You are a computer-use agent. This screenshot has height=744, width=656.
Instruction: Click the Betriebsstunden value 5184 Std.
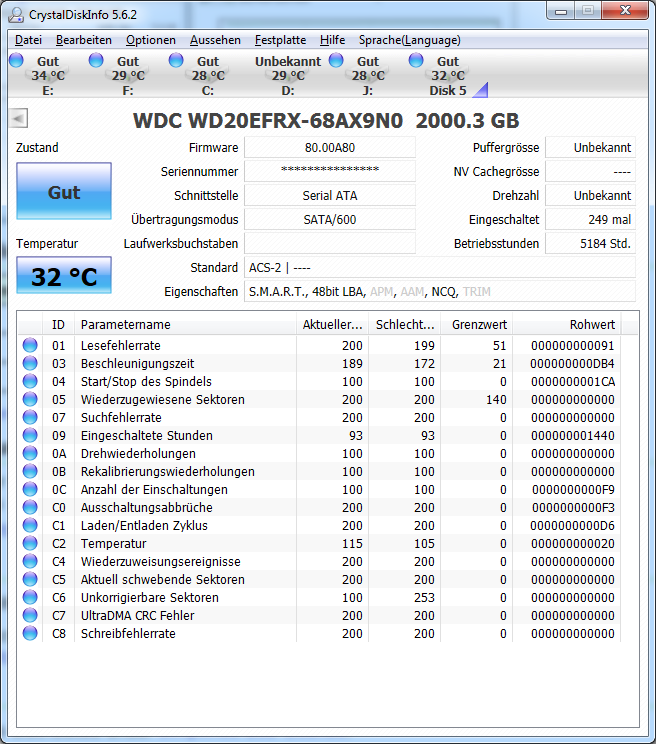point(591,243)
